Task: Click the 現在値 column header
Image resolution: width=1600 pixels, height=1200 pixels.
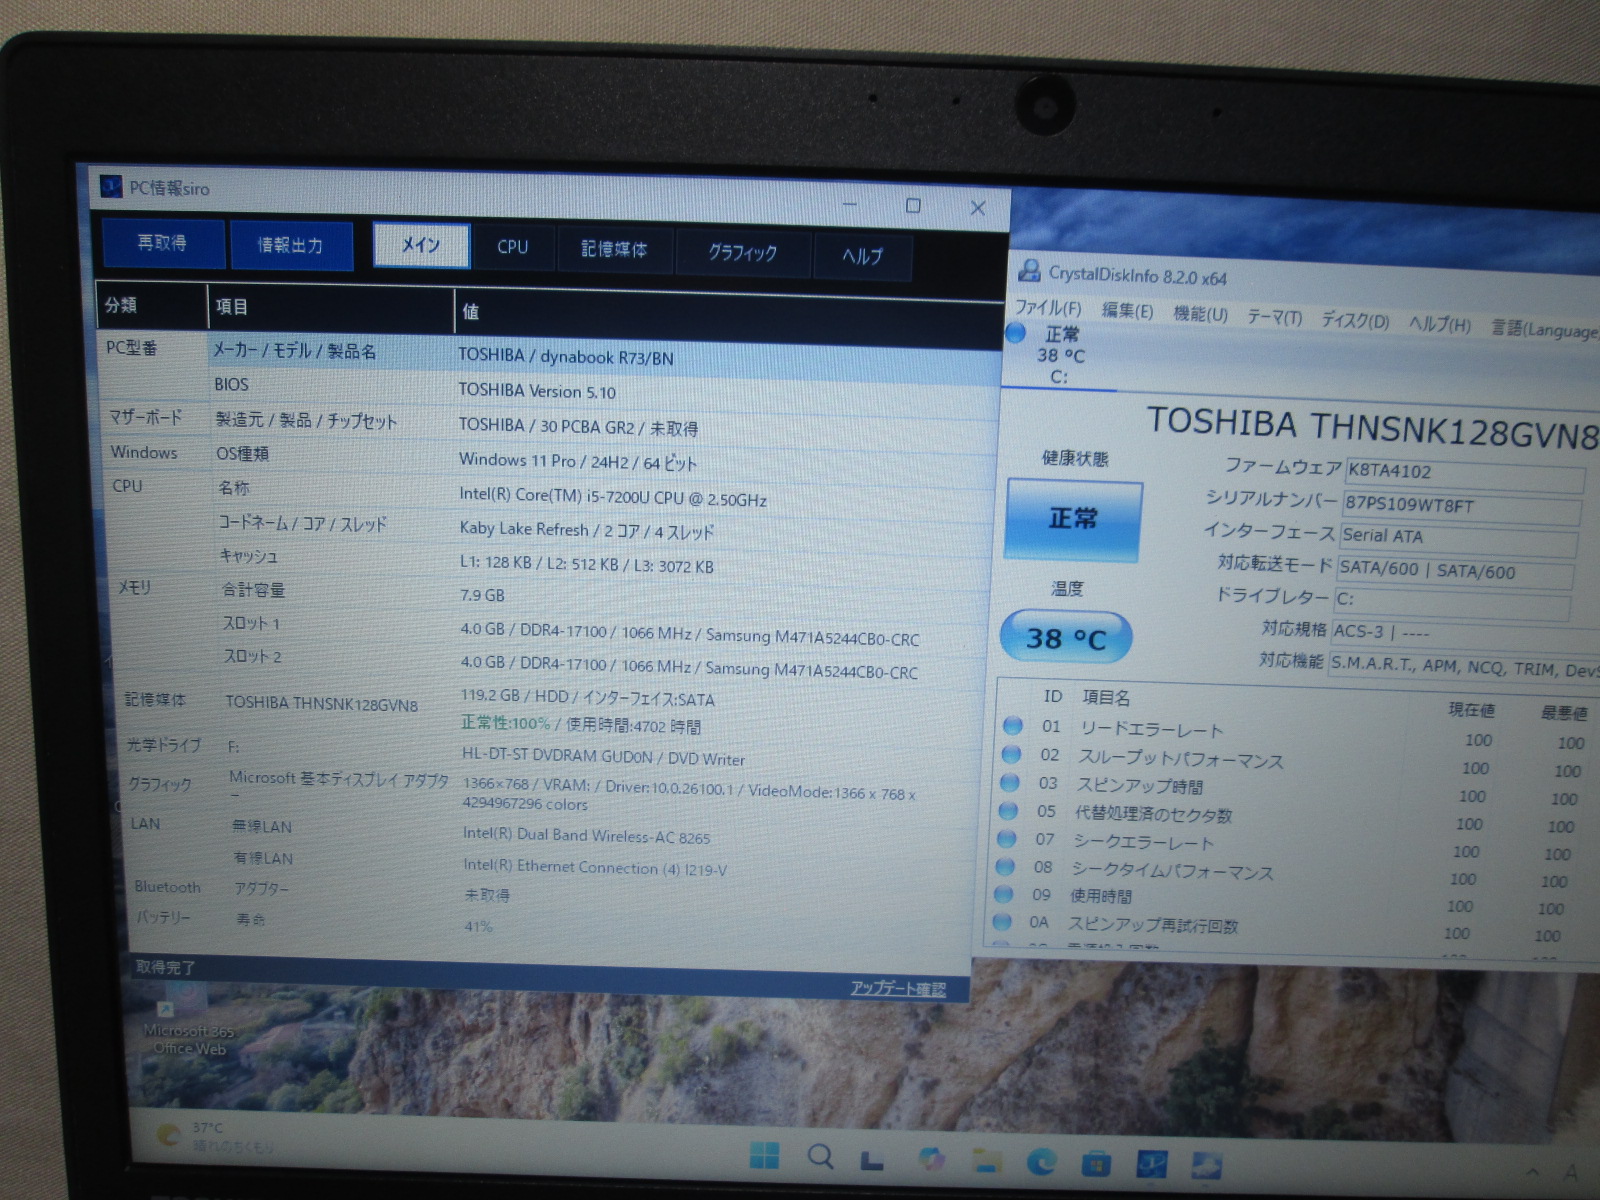Action: point(1471,710)
